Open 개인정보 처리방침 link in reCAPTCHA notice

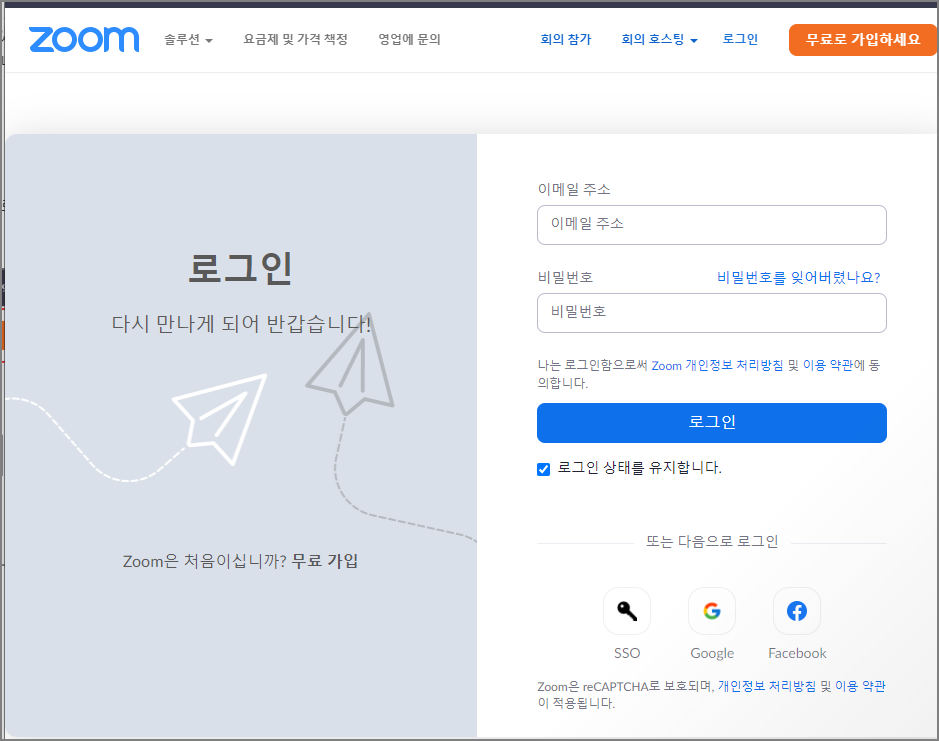click(767, 686)
